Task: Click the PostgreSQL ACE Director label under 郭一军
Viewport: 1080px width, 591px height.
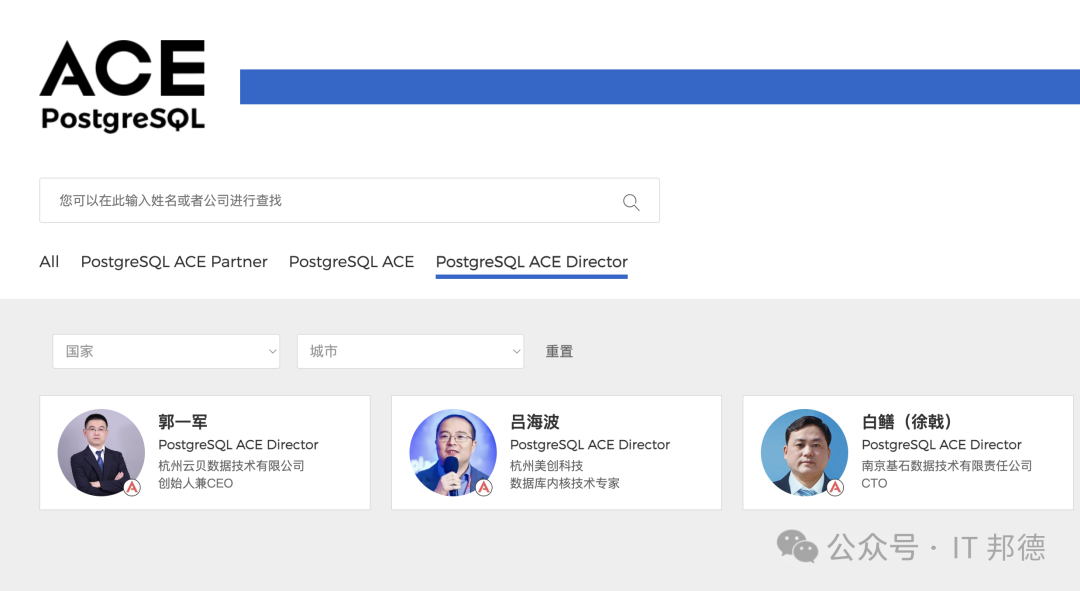Action: (238, 445)
